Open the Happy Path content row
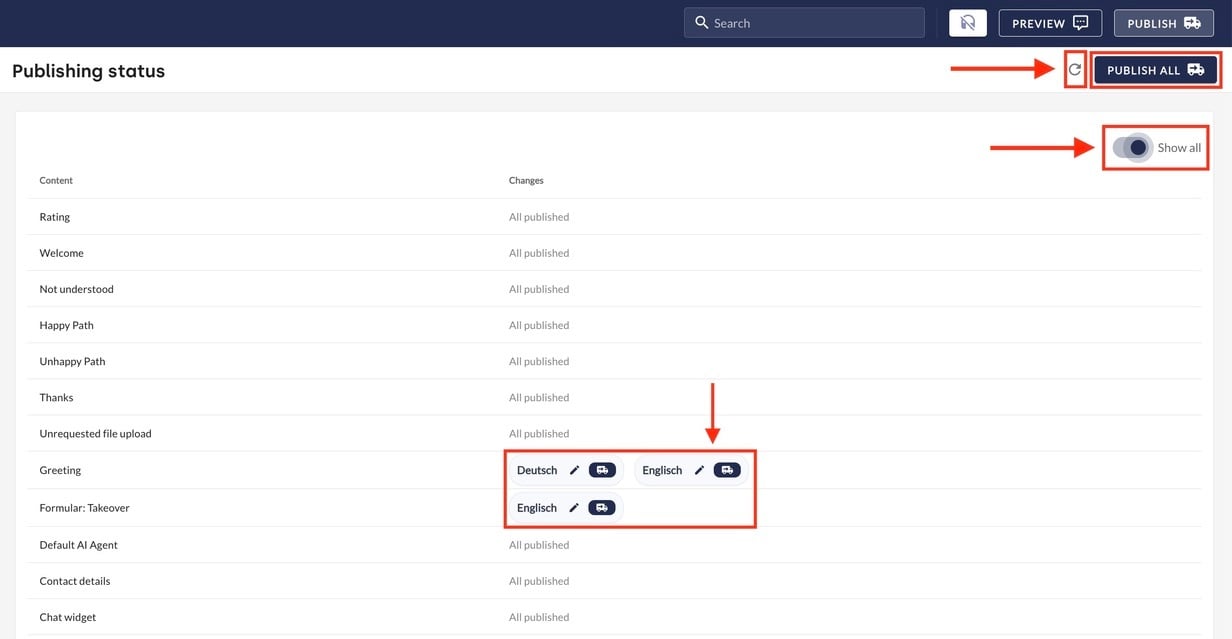This screenshot has height=639, width=1232. pyautogui.click(x=66, y=325)
